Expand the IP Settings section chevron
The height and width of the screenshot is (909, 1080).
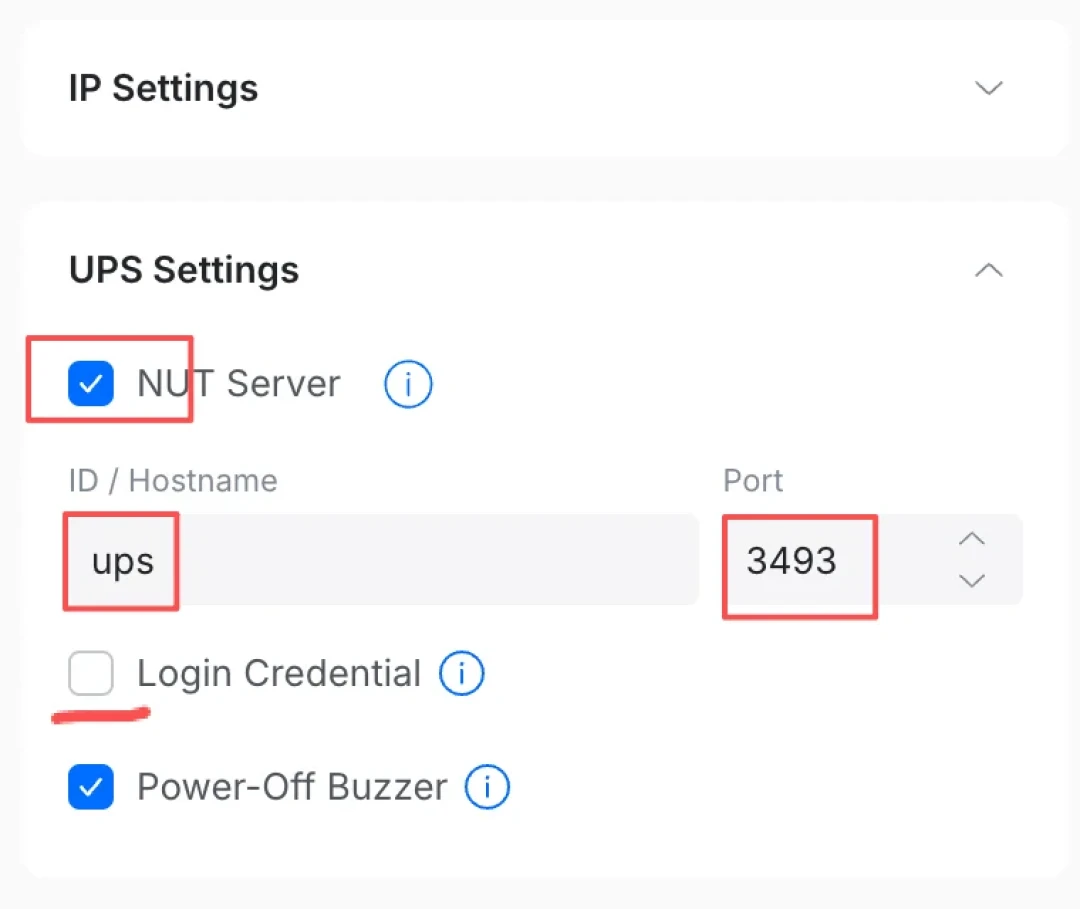click(988, 88)
